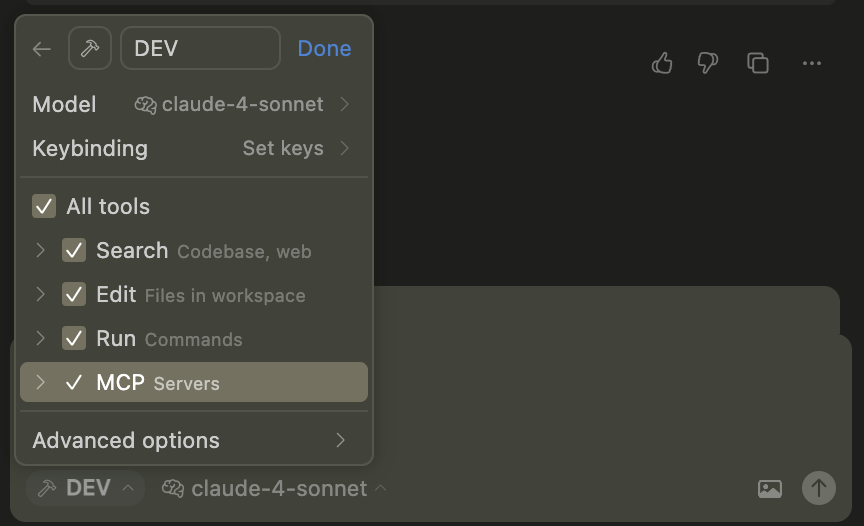
Task: Click the back arrow icon
Action: [42, 49]
